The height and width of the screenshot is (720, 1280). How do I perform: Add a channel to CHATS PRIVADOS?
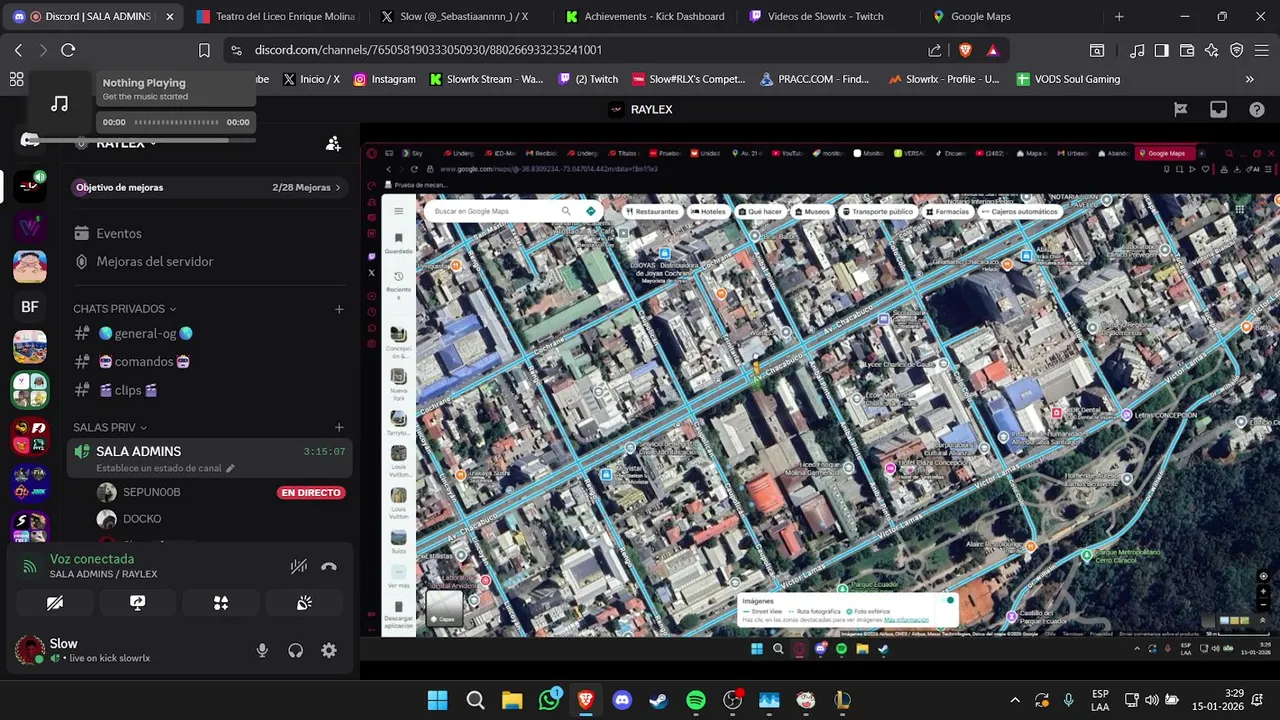click(x=339, y=309)
